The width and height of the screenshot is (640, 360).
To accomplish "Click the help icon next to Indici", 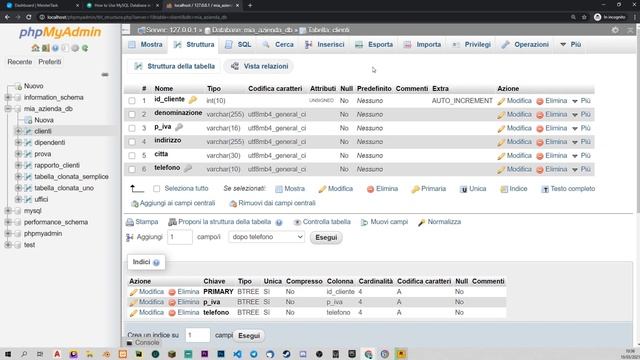I will click(156, 262).
